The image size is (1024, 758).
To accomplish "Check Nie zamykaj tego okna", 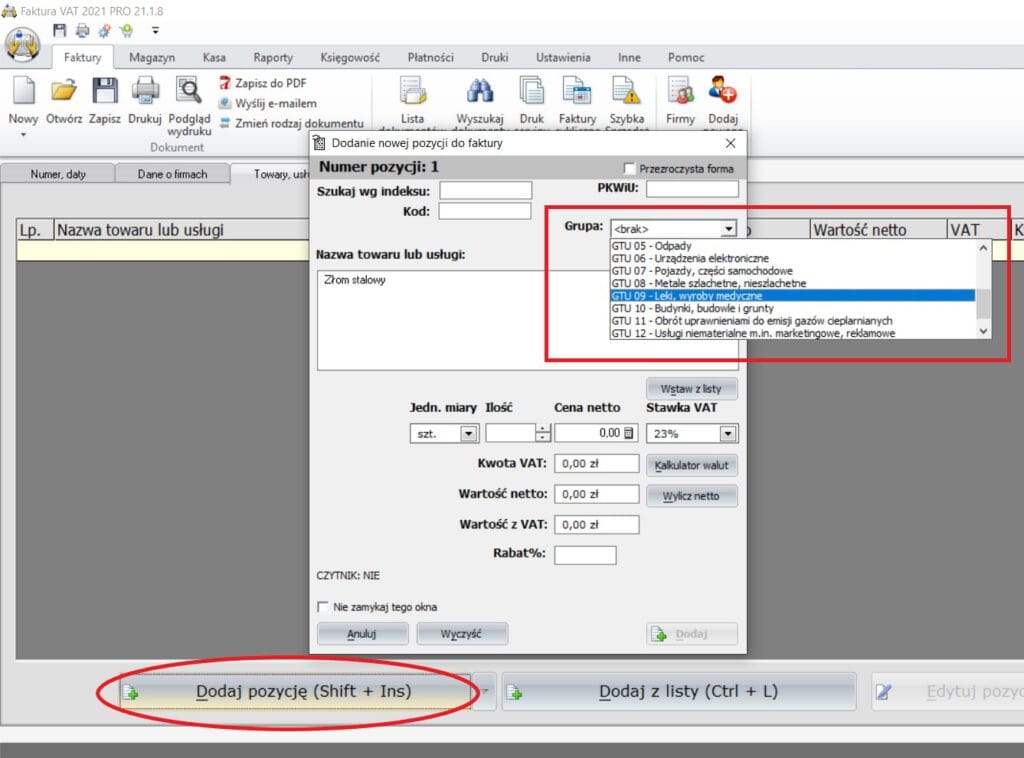I will 323,607.
